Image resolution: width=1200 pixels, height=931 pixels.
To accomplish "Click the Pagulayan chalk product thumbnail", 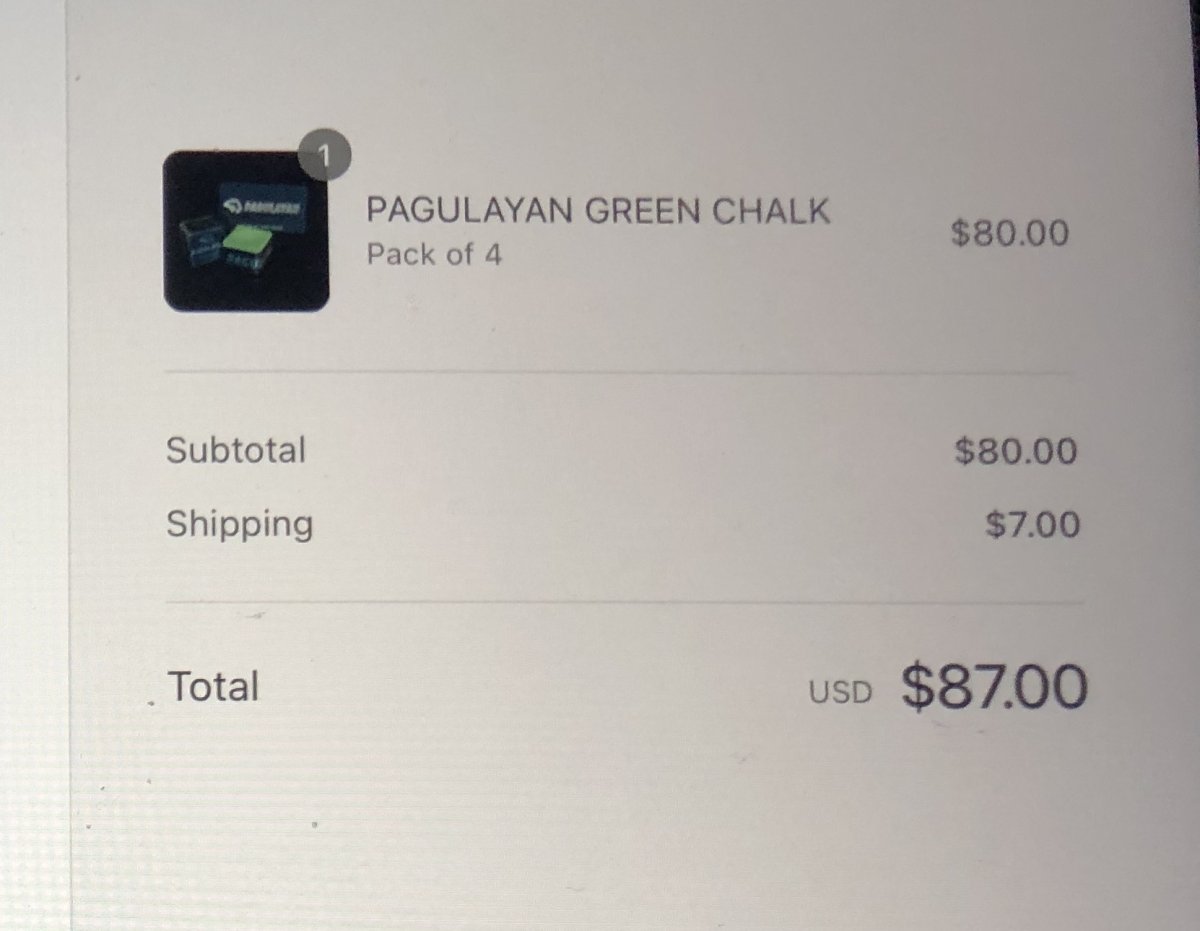I will click(246, 231).
